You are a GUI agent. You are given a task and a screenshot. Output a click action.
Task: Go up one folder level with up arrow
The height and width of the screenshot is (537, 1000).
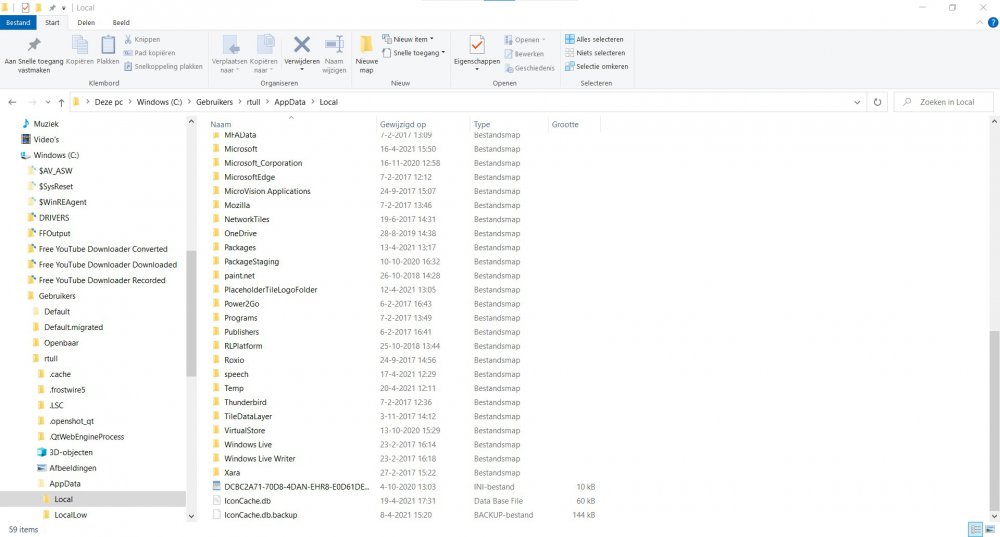coord(62,102)
